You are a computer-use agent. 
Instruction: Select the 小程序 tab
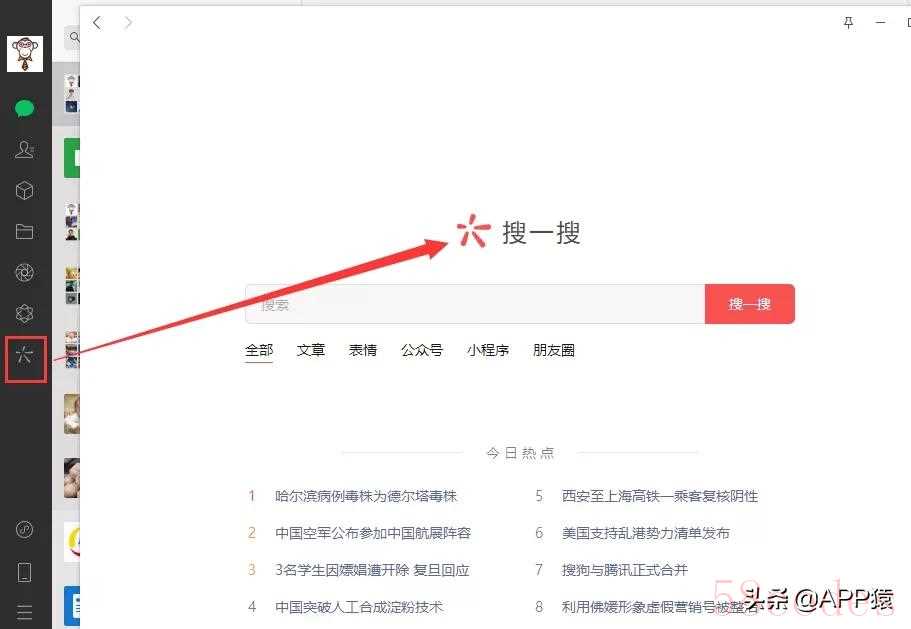(488, 350)
